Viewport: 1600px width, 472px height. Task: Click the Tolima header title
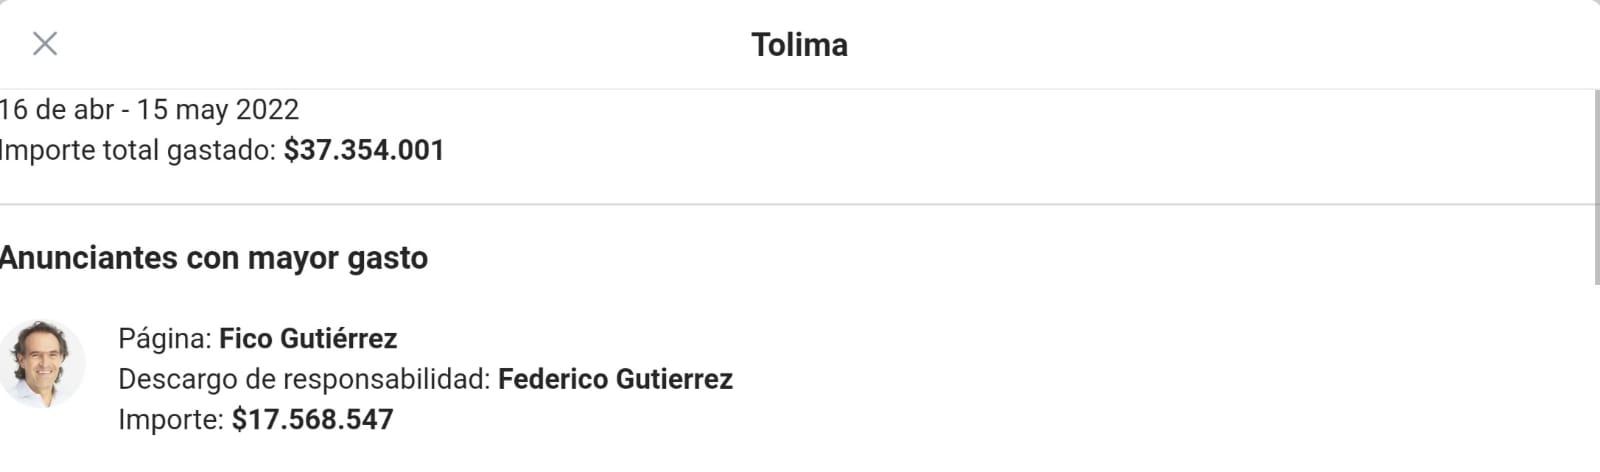tap(799, 45)
